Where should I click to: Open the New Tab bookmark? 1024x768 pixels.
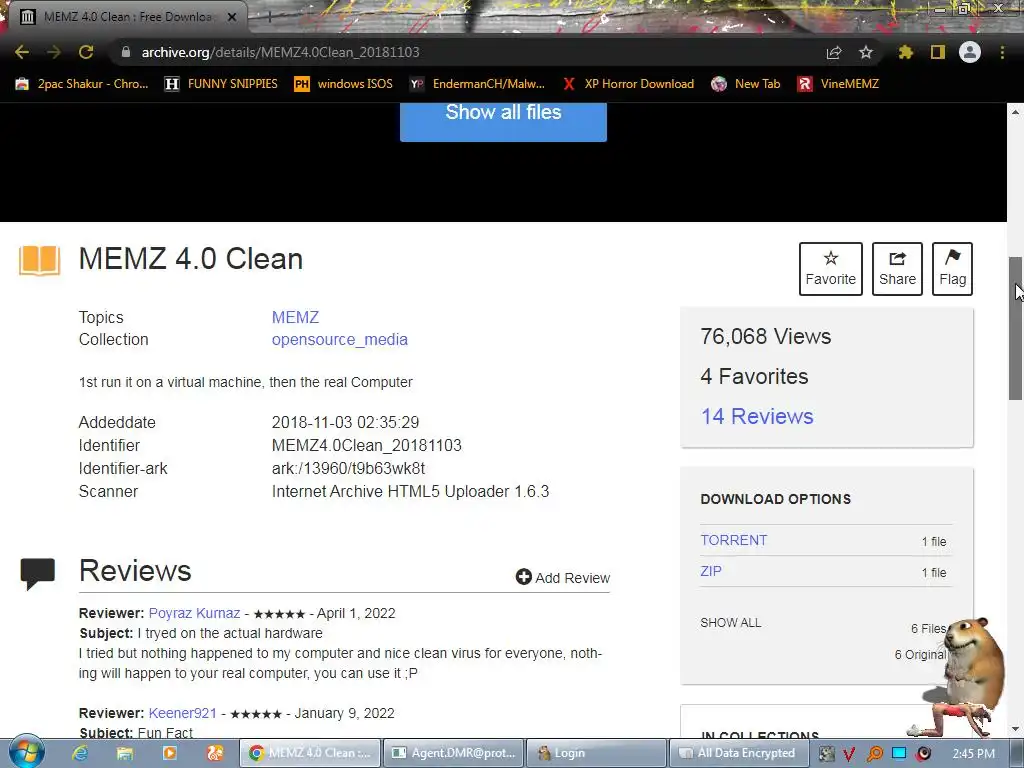click(746, 84)
